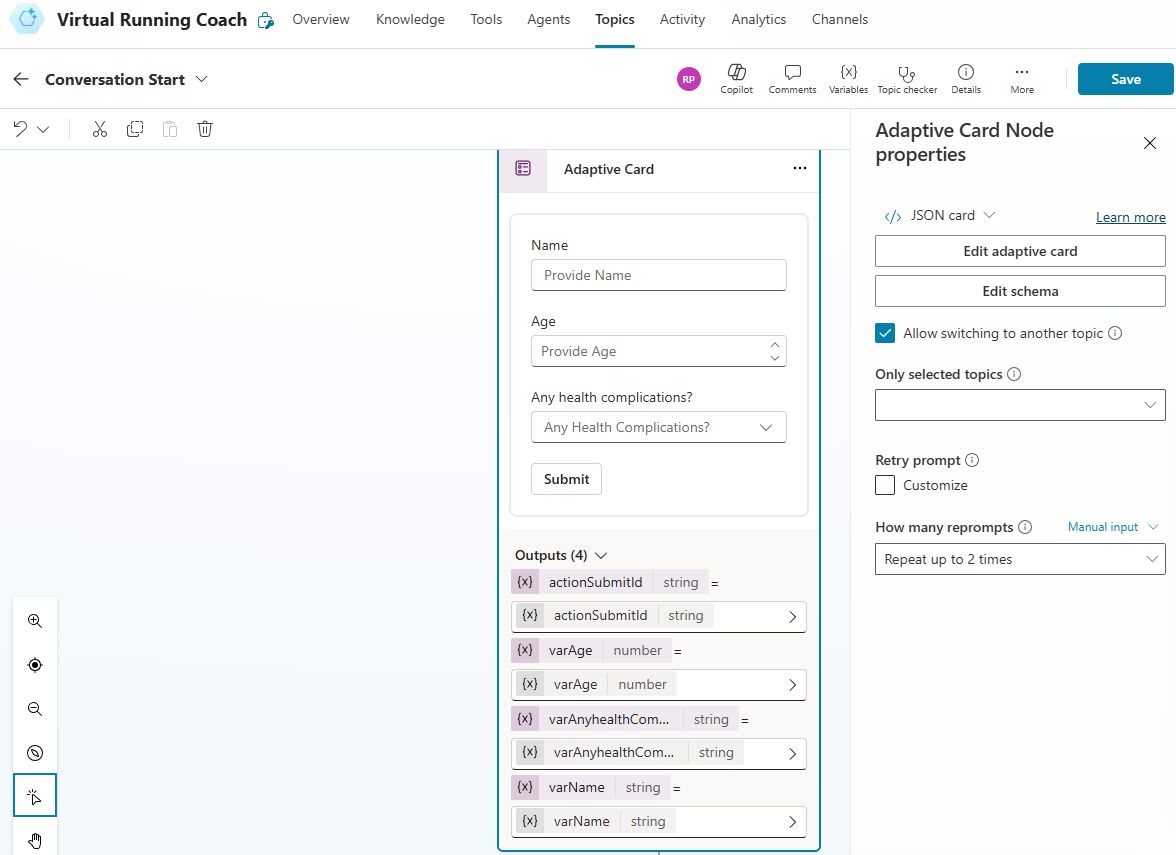Click the Edit adaptive card button
The image size is (1176, 855).
click(x=1020, y=251)
